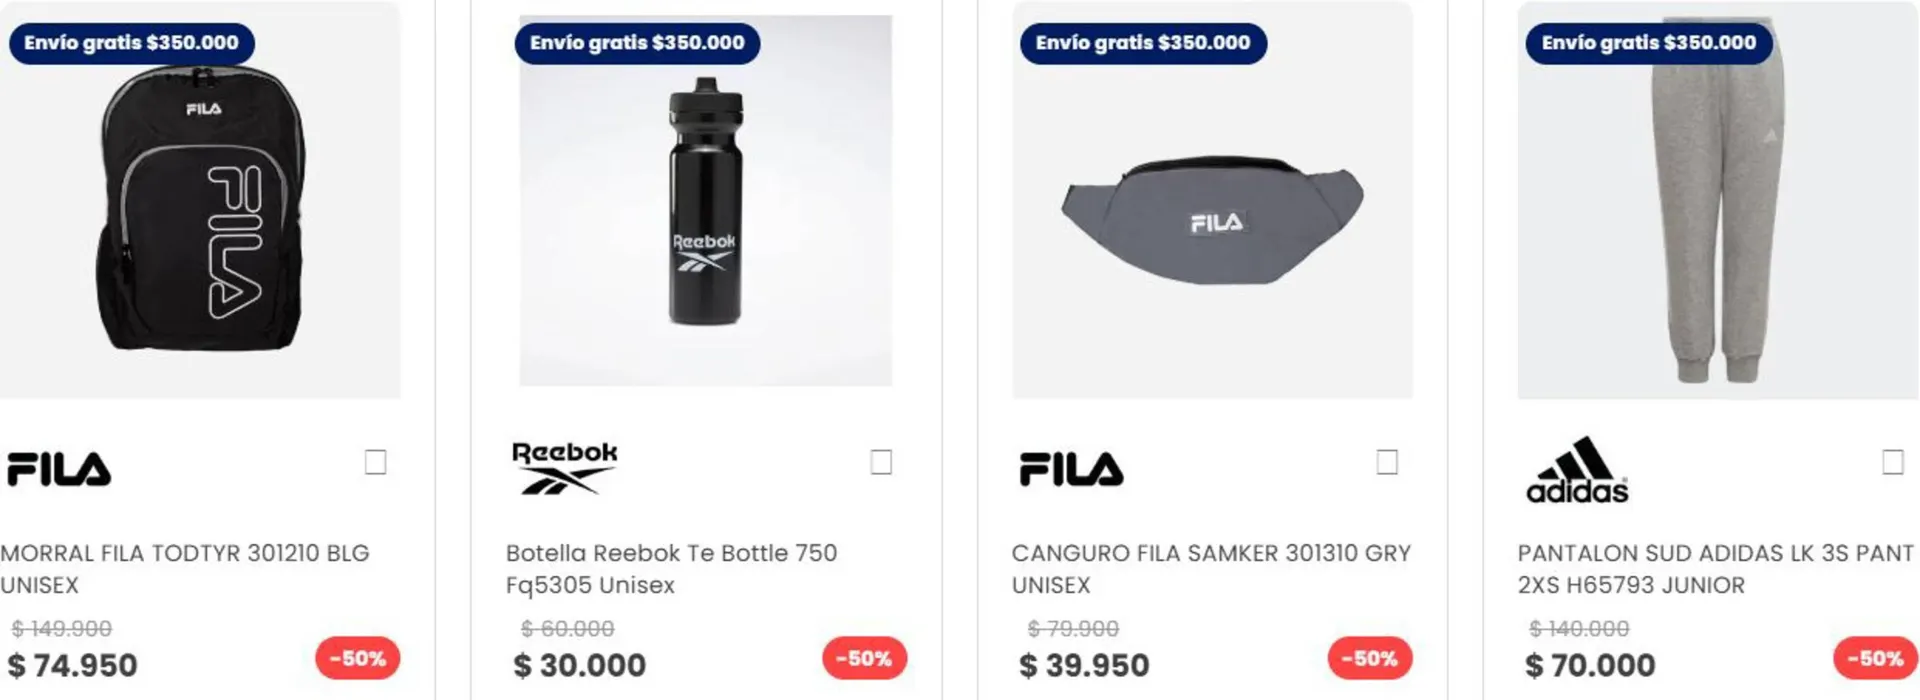
Task: Click the FILA brand logo under the backpack
Action: click(59, 469)
